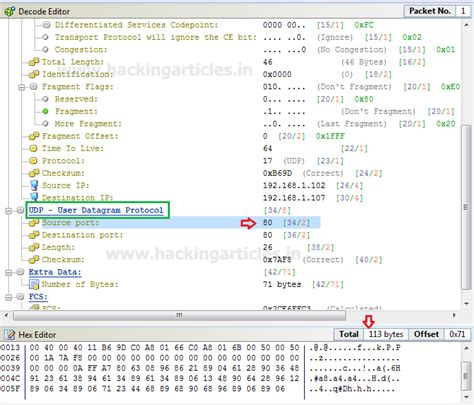Viewport: 474px width, 405px height.
Task: Click hex row beginning at offset 0013
Action: pyautogui.click(x=201, y=348)
